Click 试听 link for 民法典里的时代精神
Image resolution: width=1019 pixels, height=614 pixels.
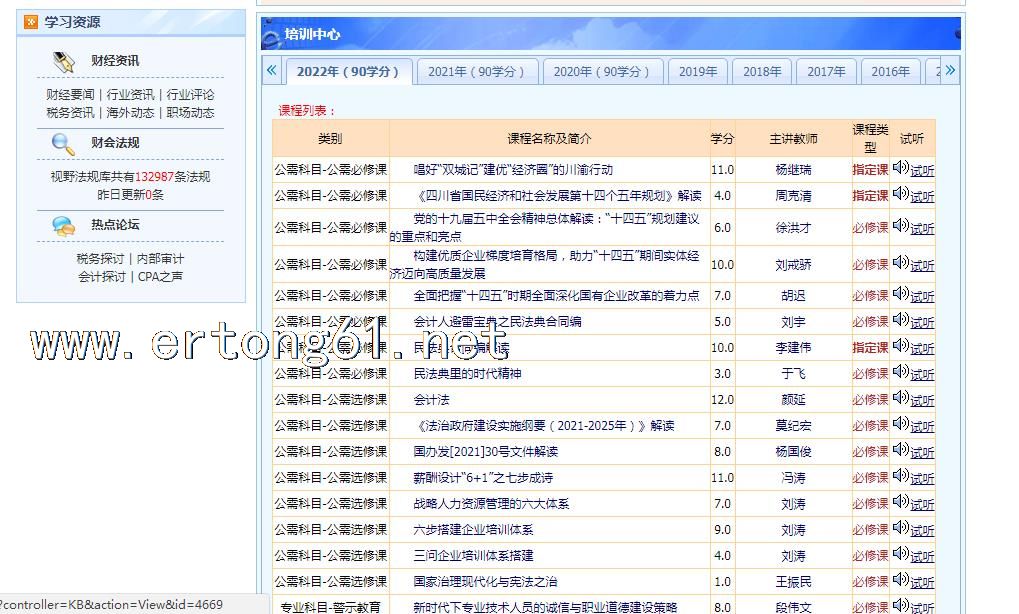(x=922, y=374)
